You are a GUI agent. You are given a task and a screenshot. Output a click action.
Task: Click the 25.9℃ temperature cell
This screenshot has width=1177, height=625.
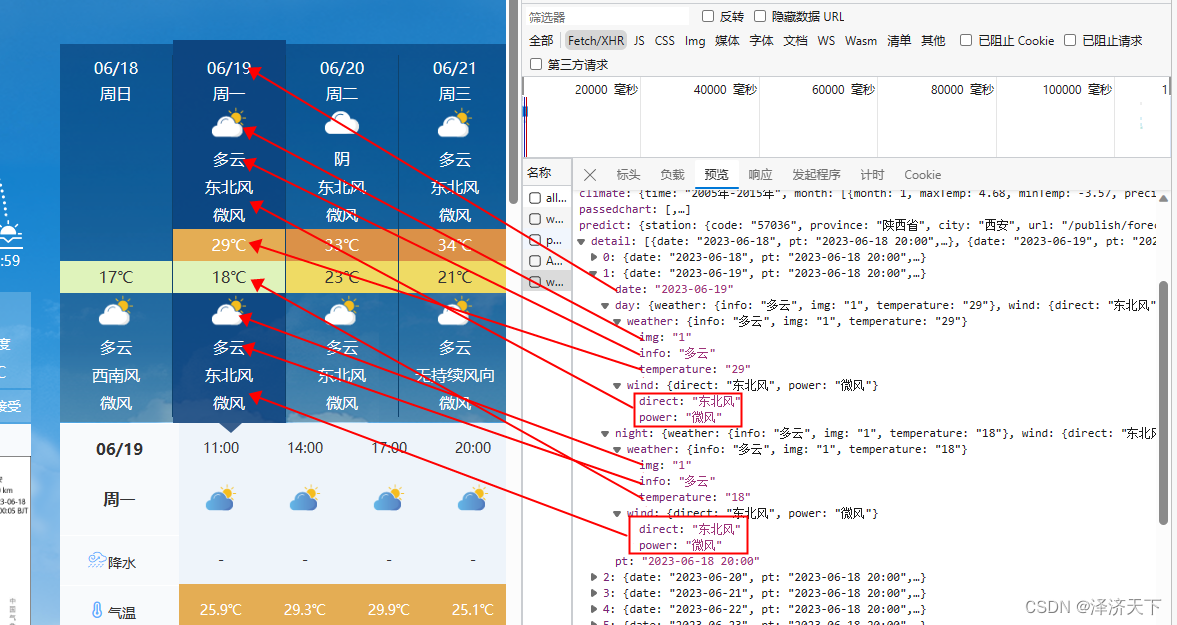tap(221, 609)
